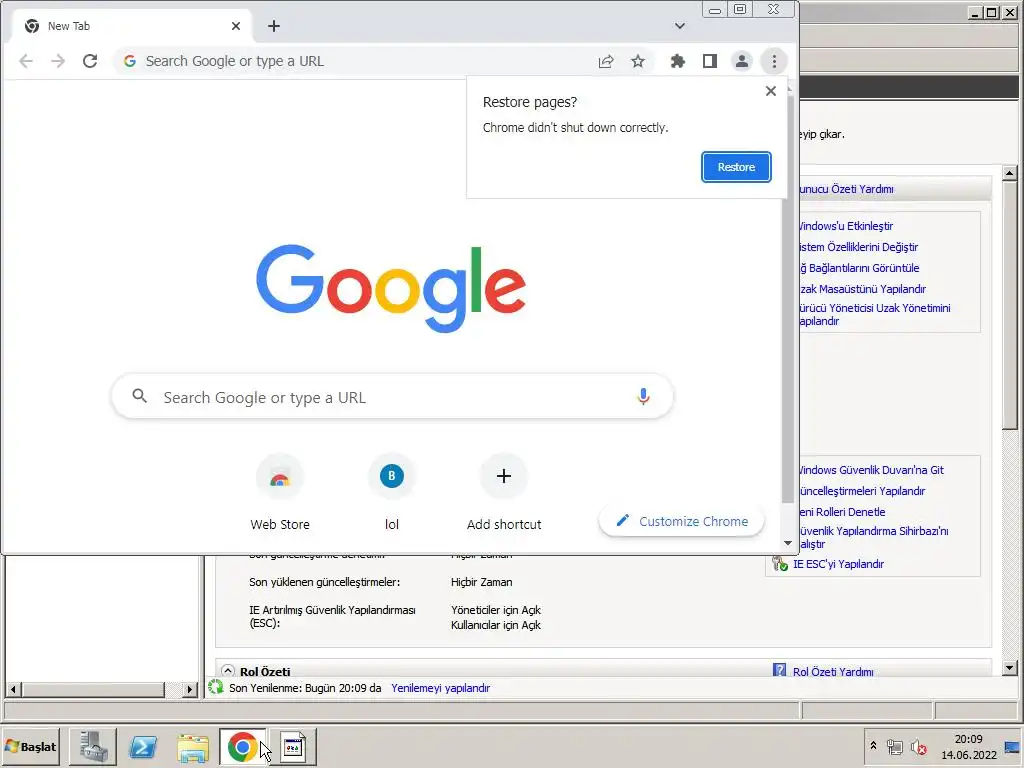
Task: Open Chrome profile avatar menu
Action: pos(742,61)
